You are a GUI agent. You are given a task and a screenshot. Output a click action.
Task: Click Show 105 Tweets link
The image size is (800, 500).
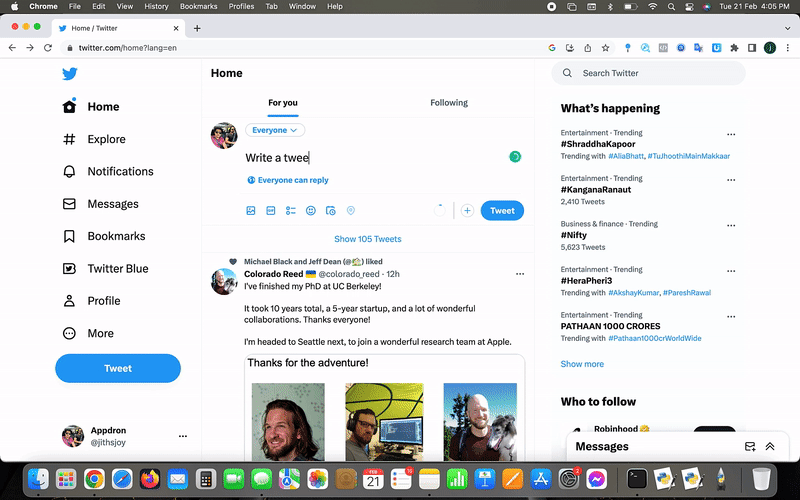tap(368, 239)
